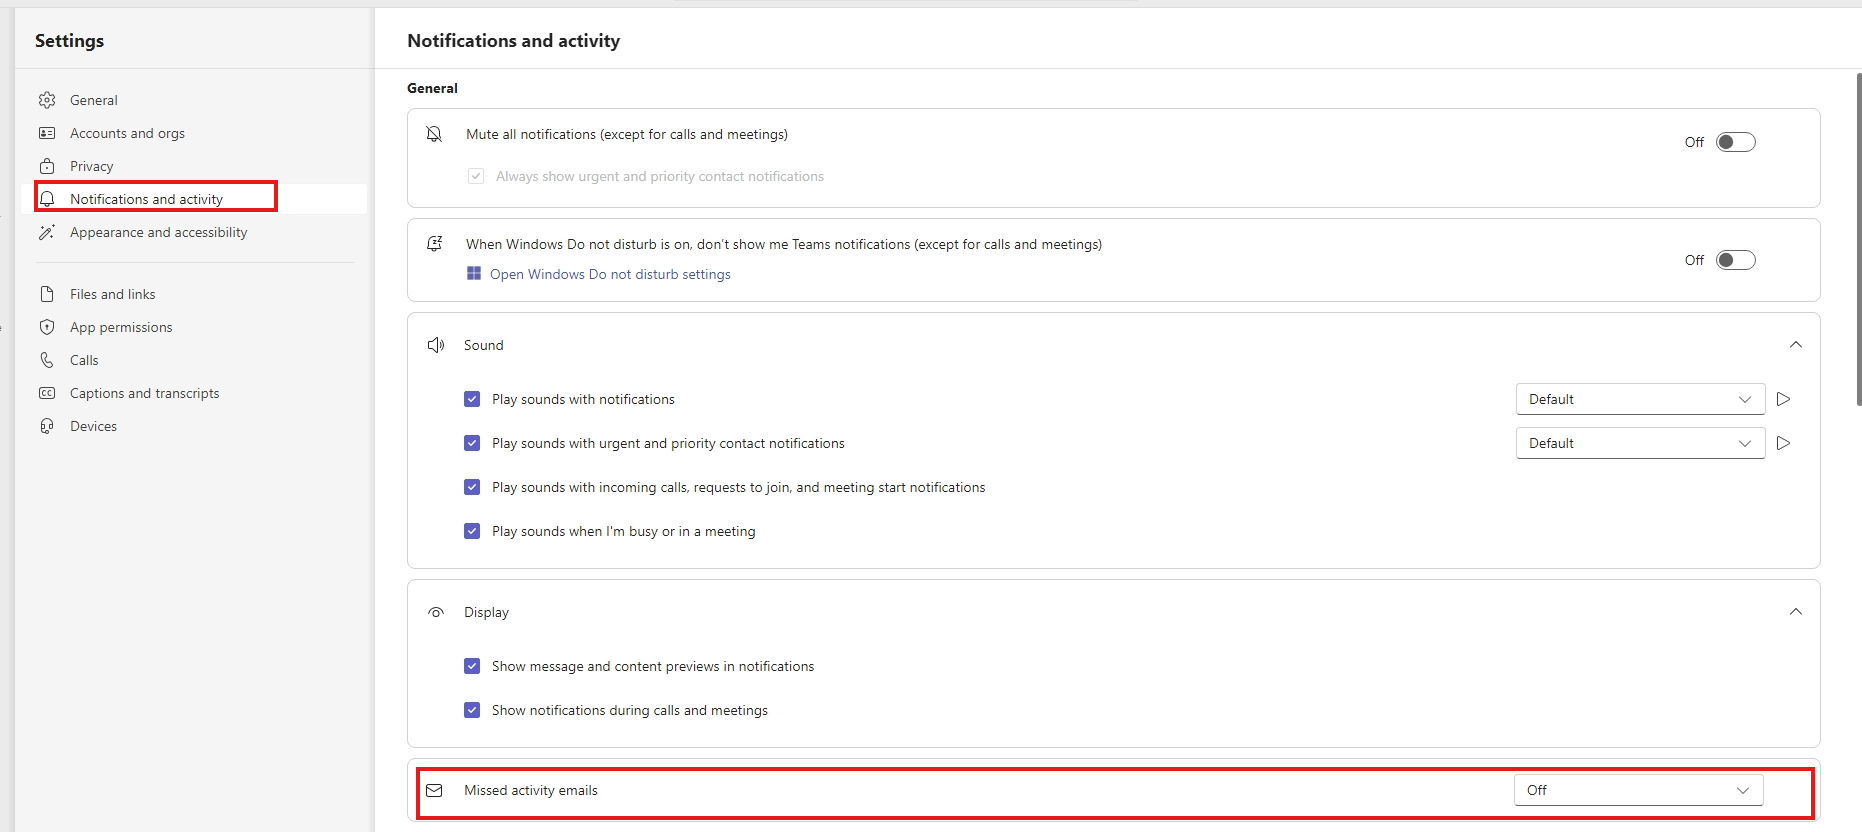Click the Notifications bell icon in sidebar
1862x832 pixels.
[x=47, y=199]
